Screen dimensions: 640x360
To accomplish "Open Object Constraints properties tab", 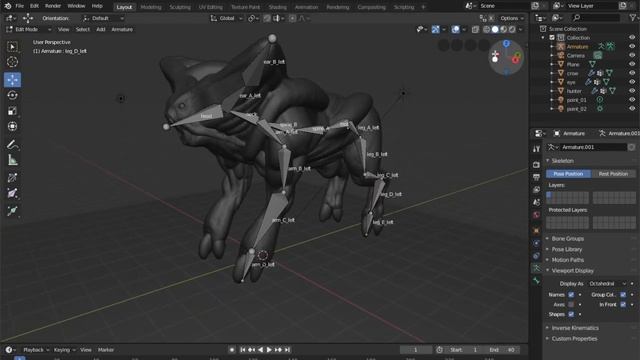I will point(536,256).
